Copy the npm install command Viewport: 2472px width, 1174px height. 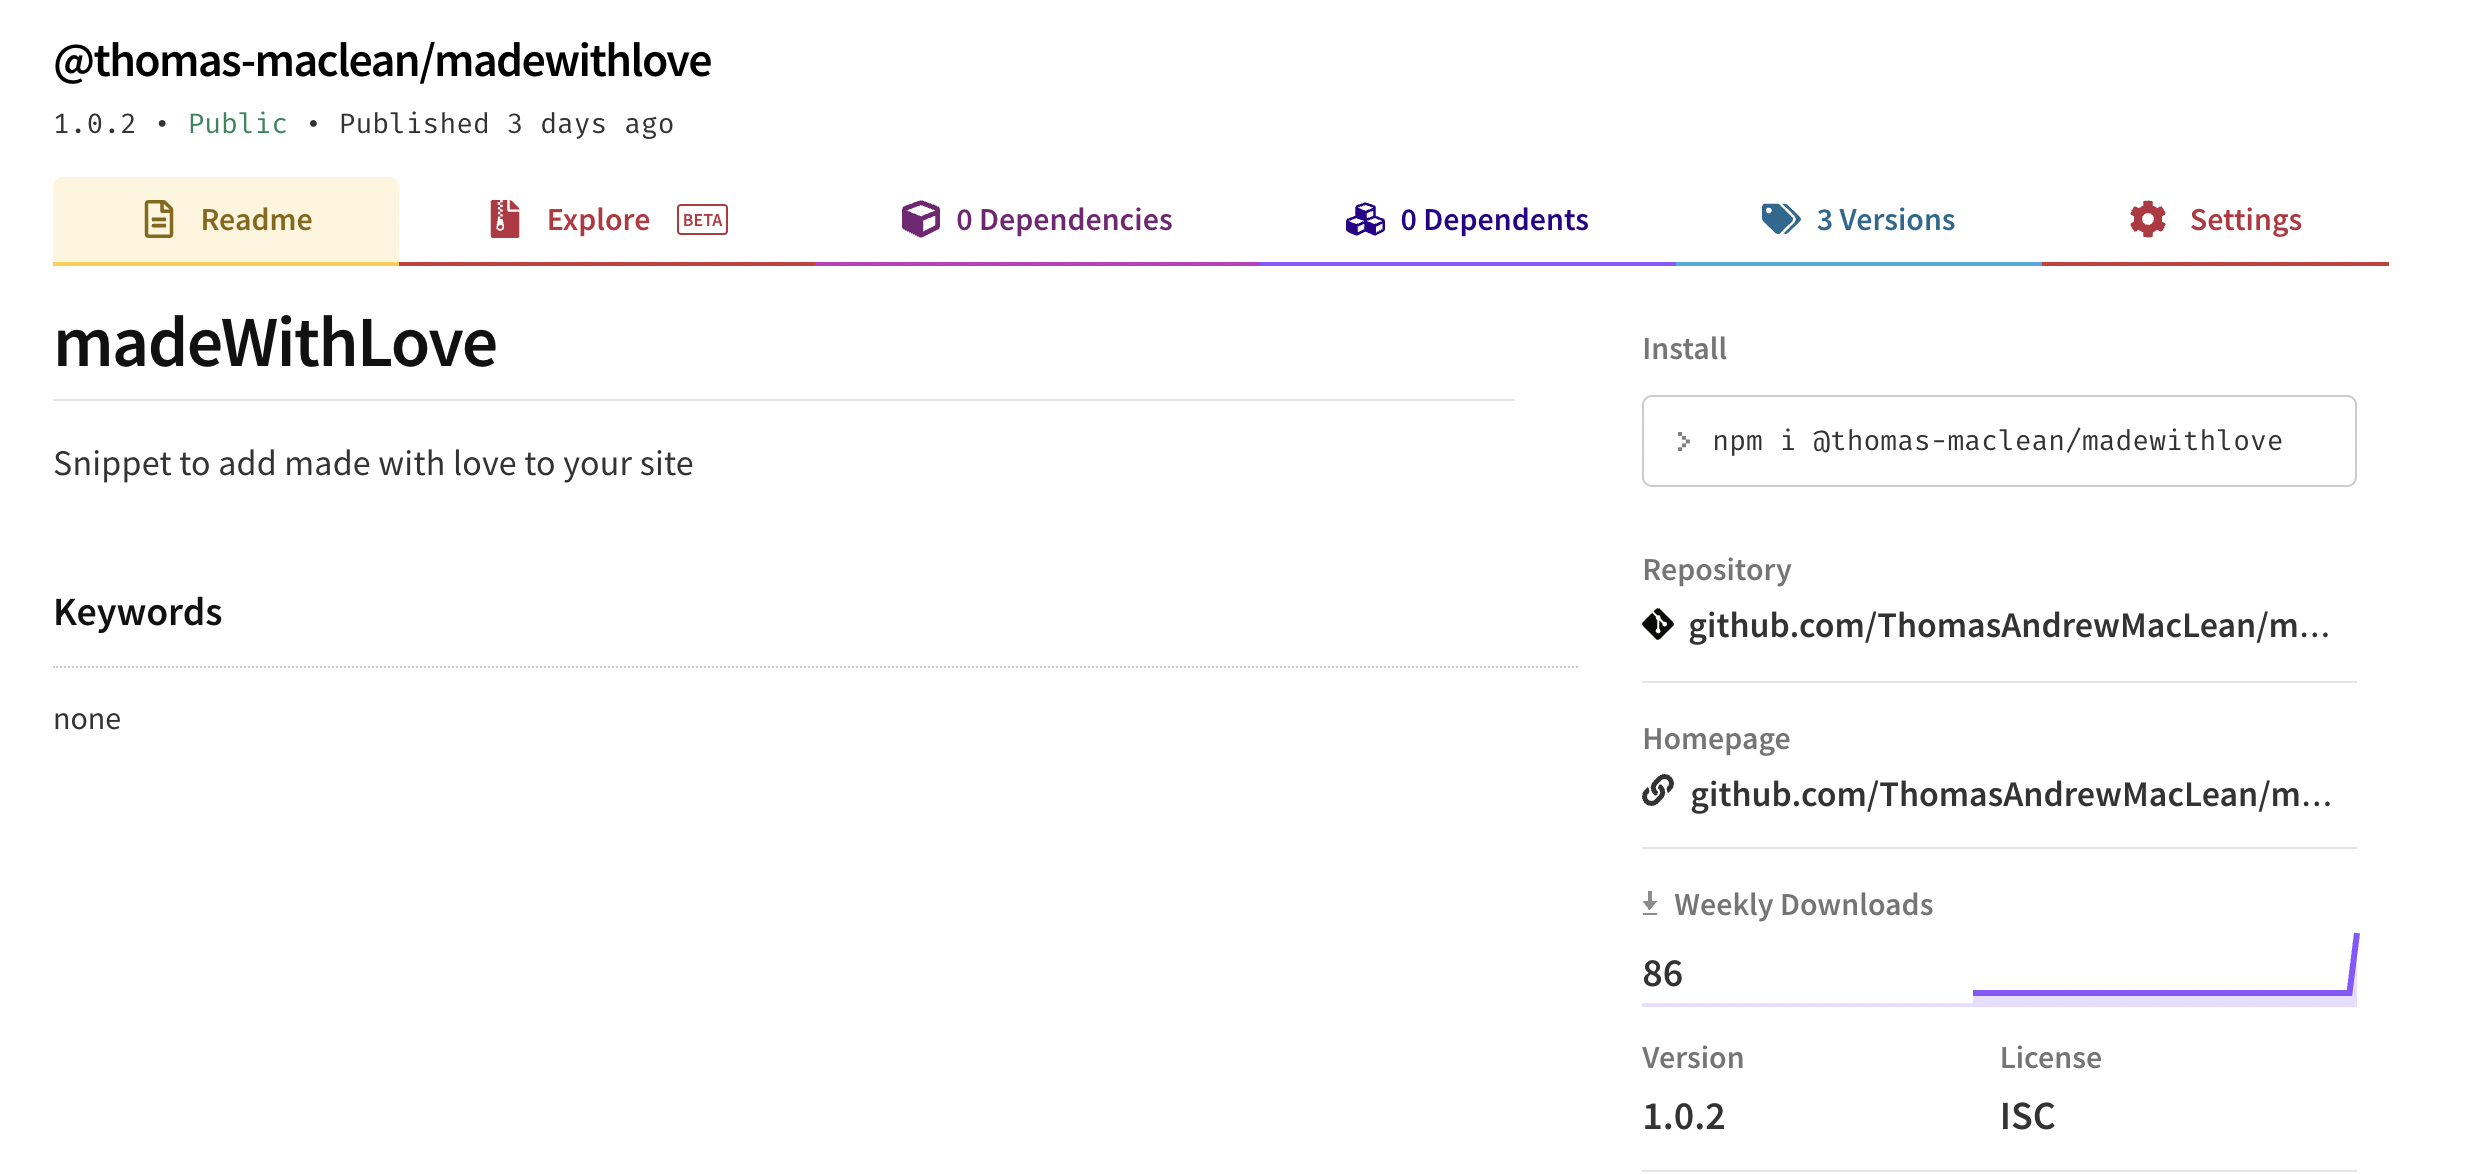1999,441
